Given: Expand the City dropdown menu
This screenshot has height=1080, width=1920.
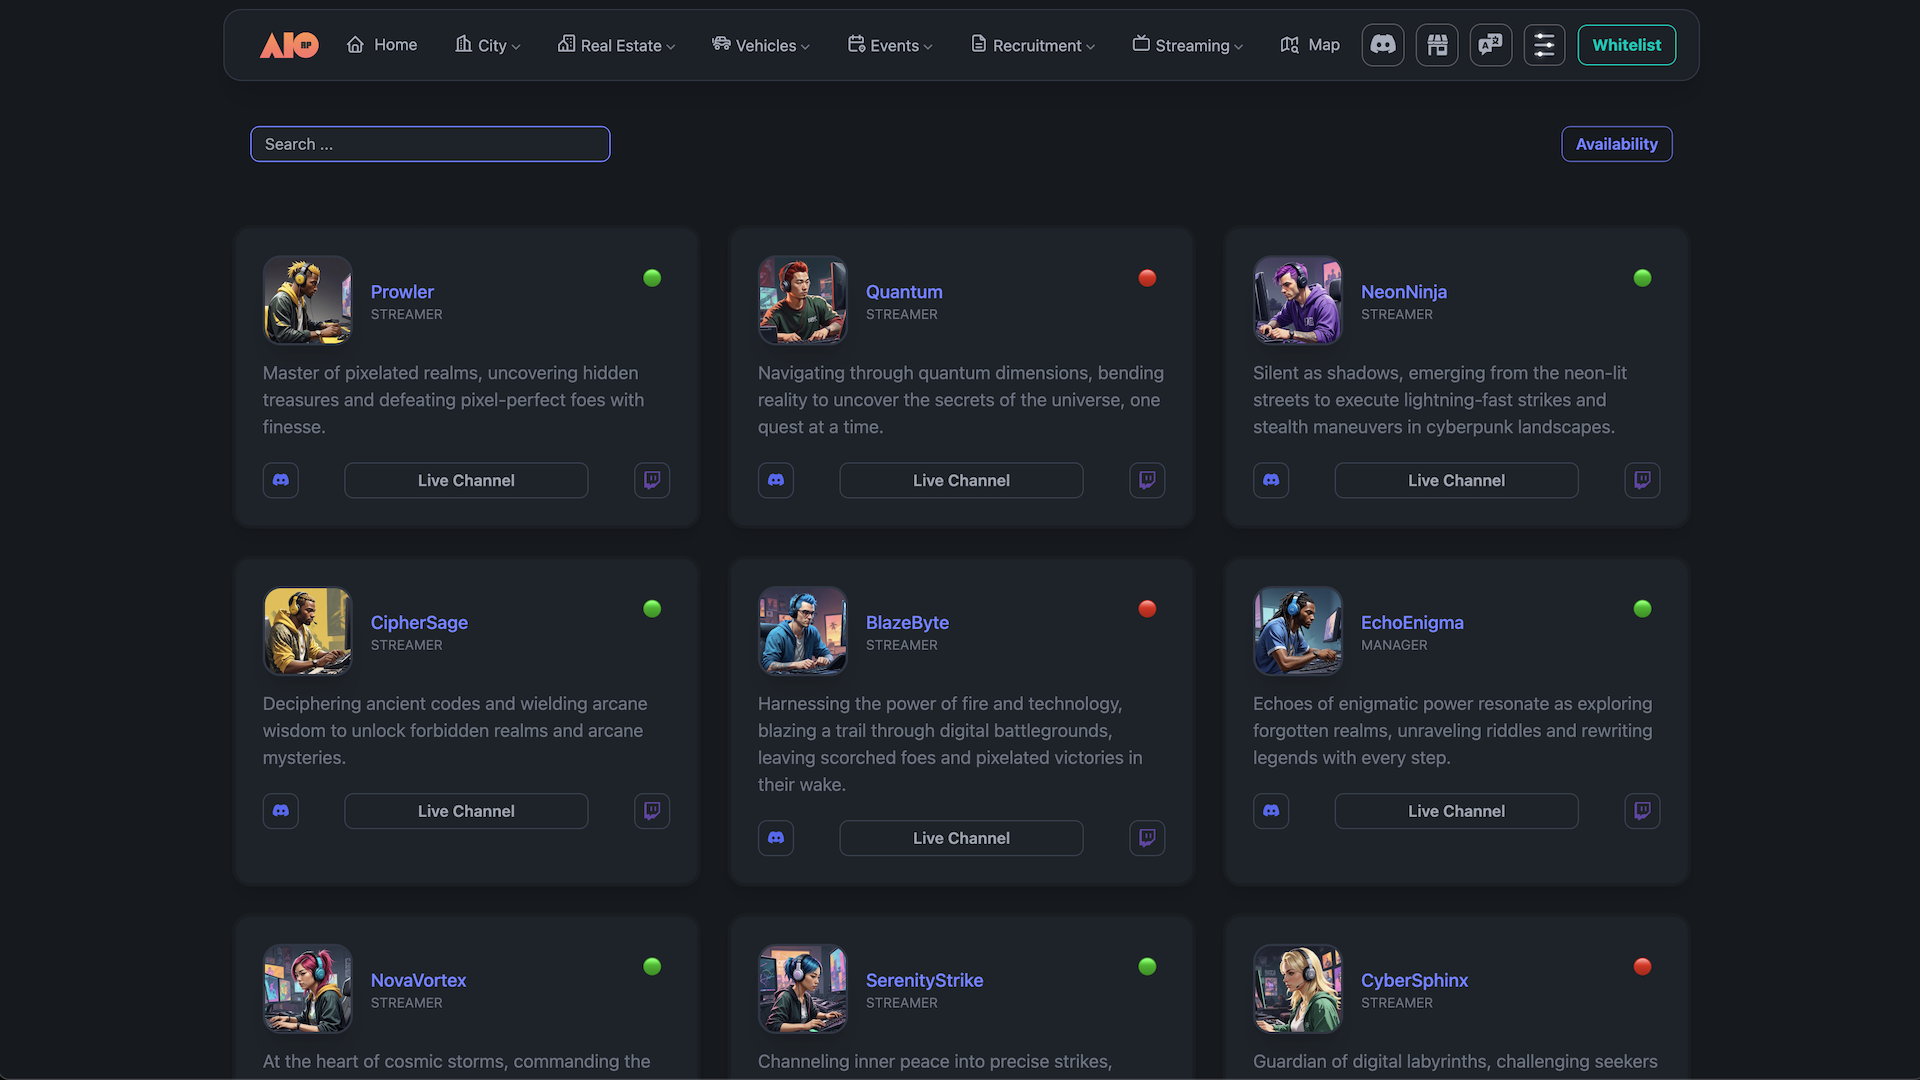Looking at the screenshot, I should 488,45.
